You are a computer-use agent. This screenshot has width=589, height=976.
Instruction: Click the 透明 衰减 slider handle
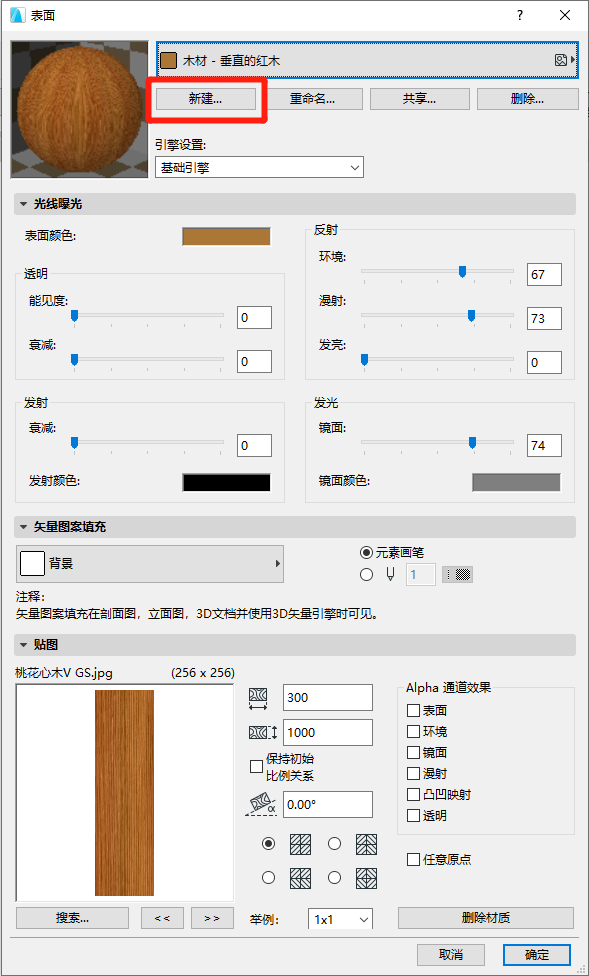(x=75, y=360)
